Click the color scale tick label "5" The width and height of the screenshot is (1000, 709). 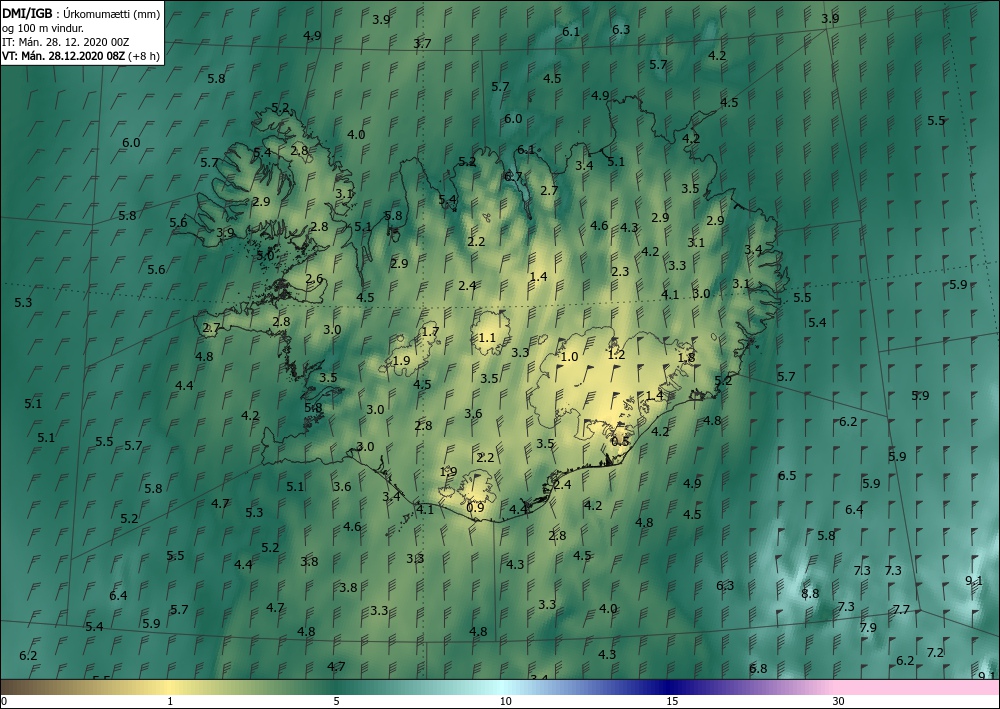coord(336,702)
